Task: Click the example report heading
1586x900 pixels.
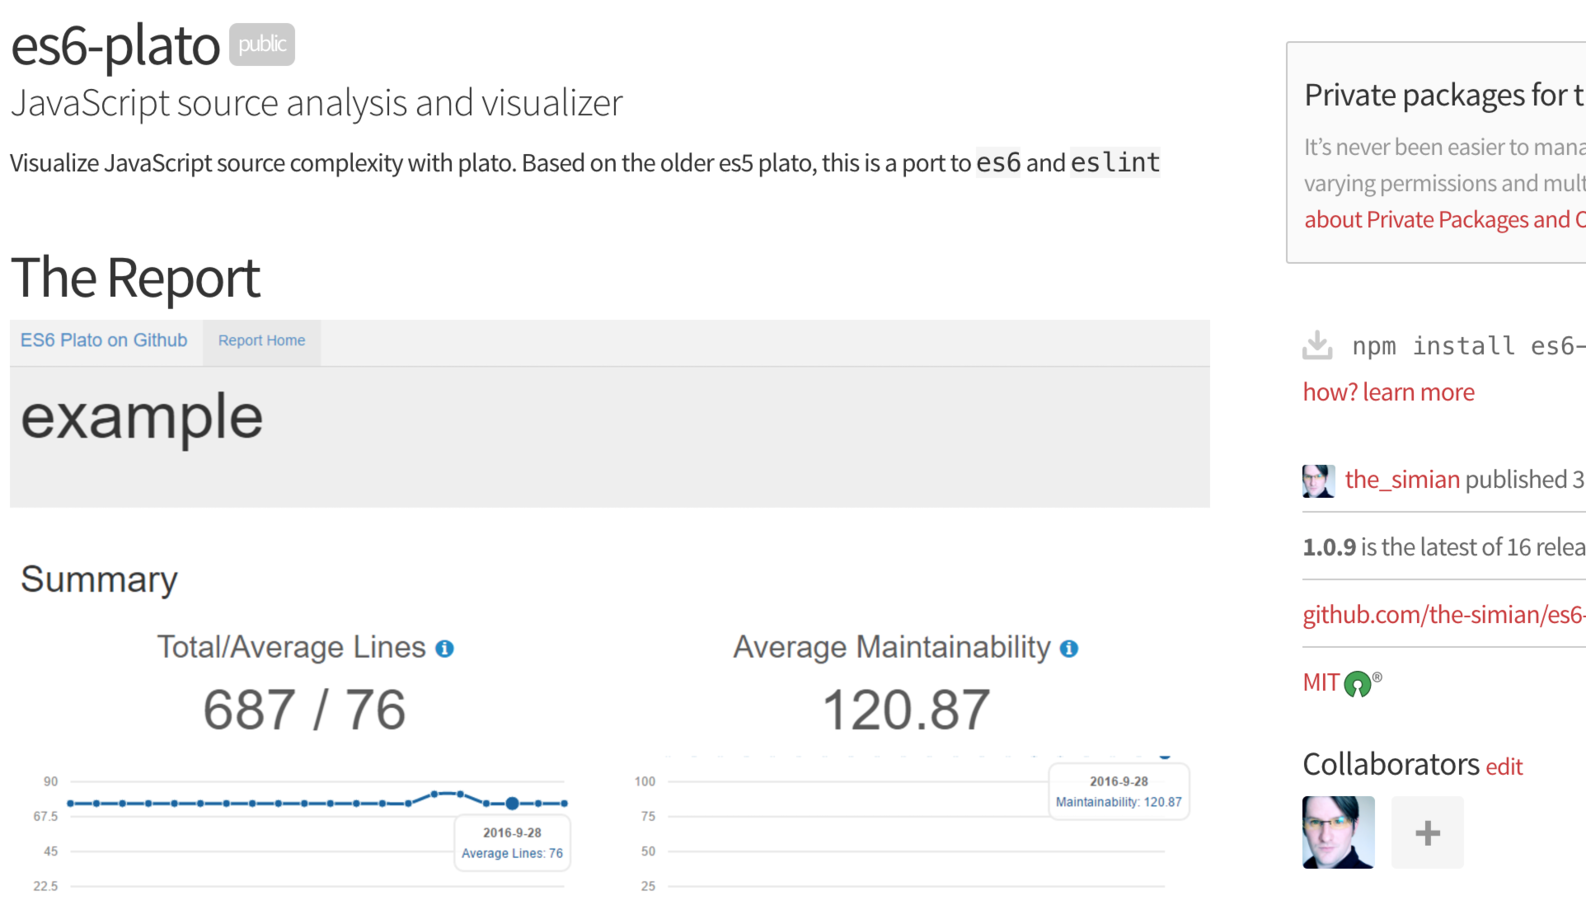Action: tap(142, 417)
